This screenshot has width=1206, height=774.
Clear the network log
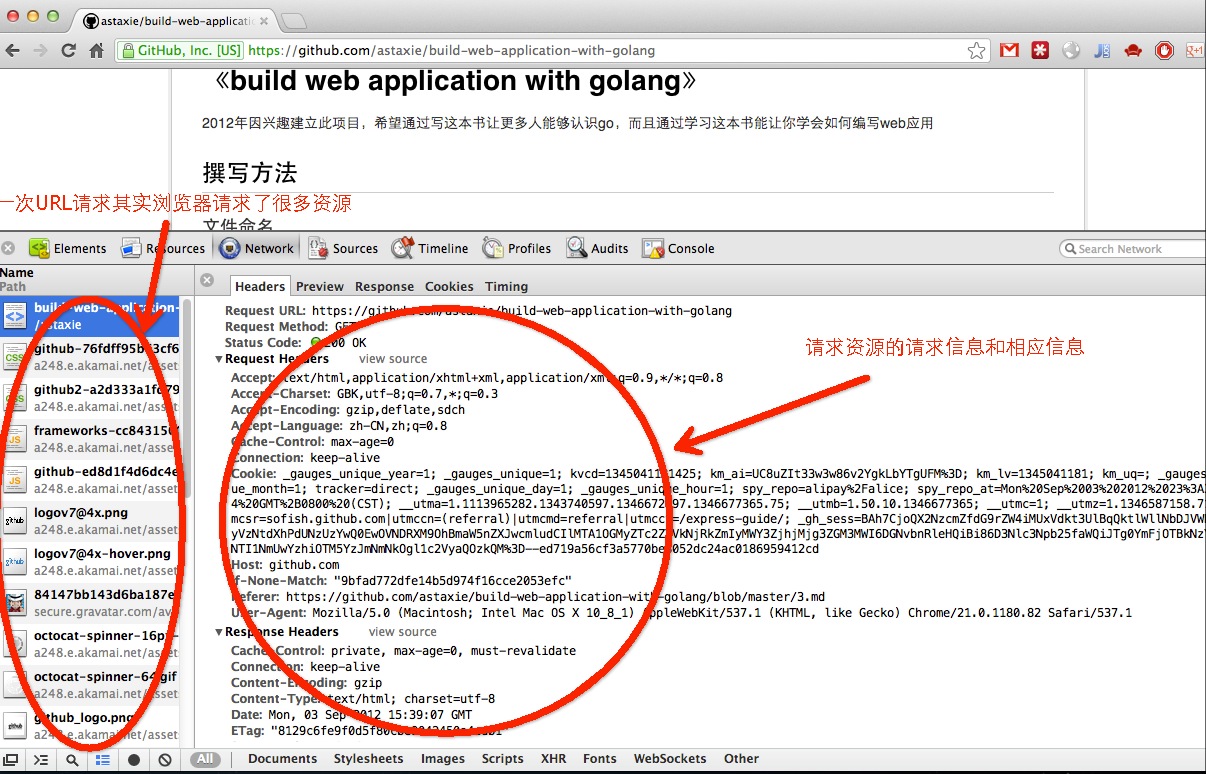pyautogui.click(x=165, y=760)
